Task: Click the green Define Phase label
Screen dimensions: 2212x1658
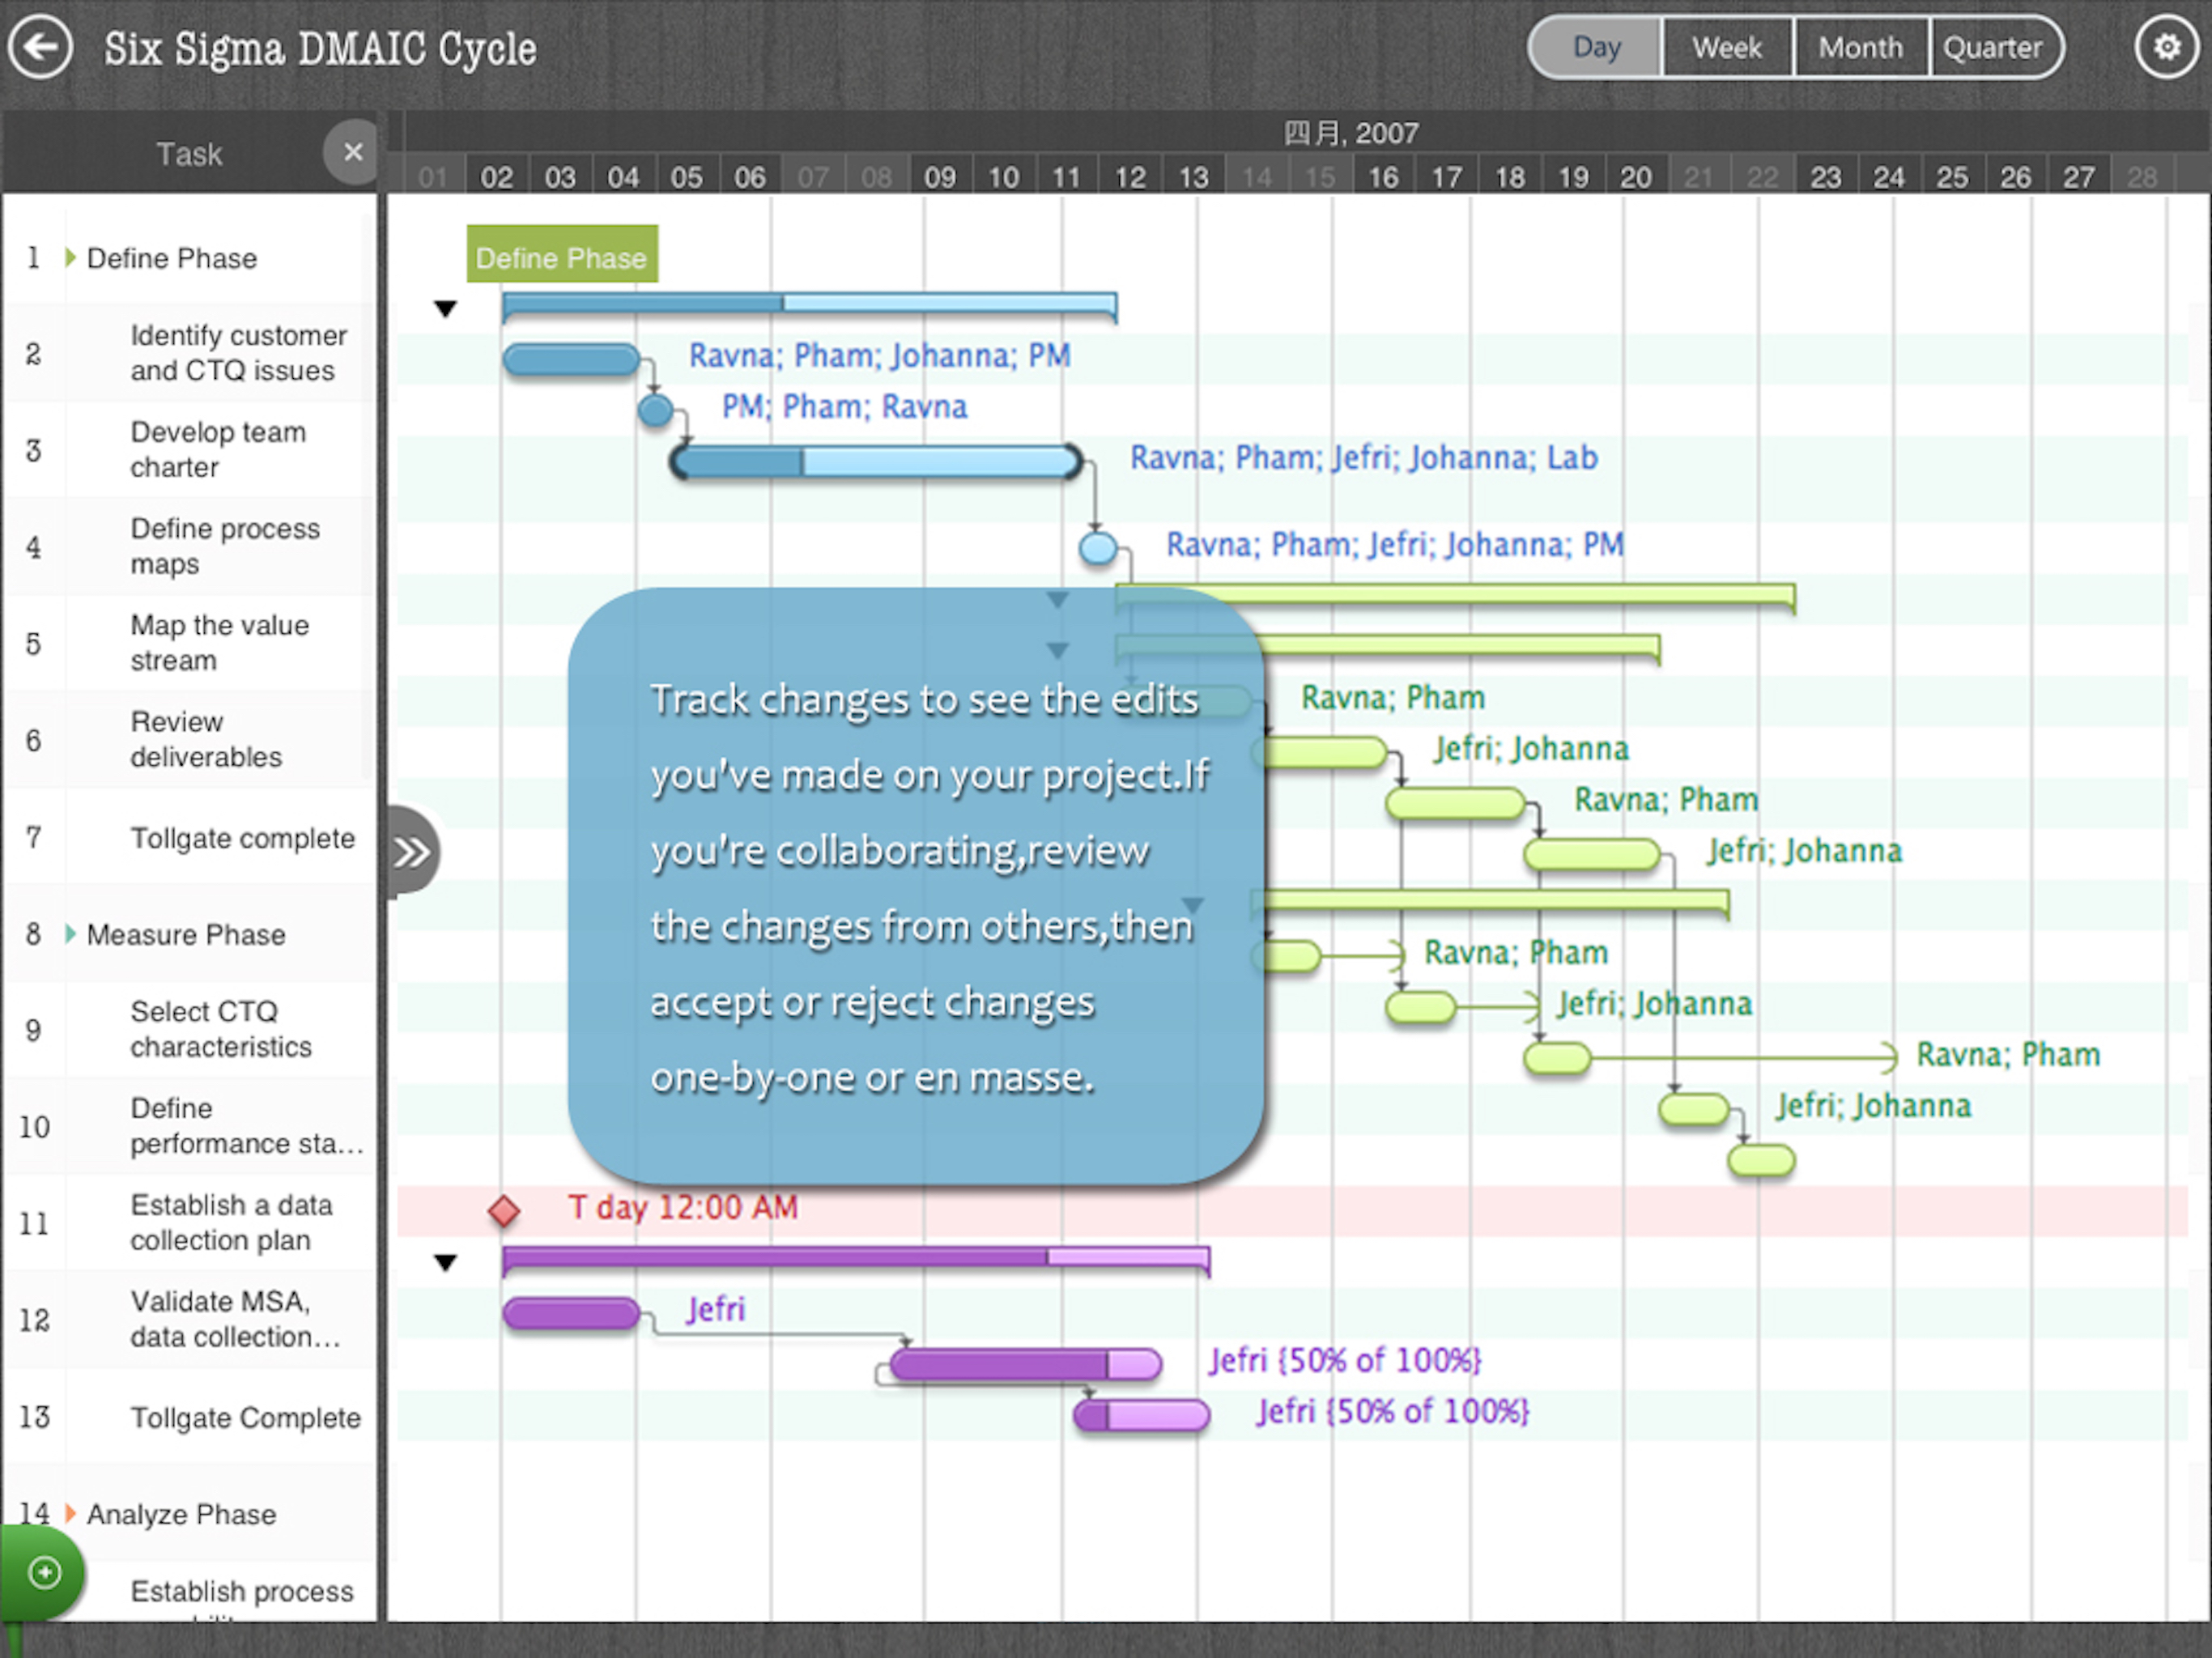Action: pyautogui.click(x=562, y=254)
